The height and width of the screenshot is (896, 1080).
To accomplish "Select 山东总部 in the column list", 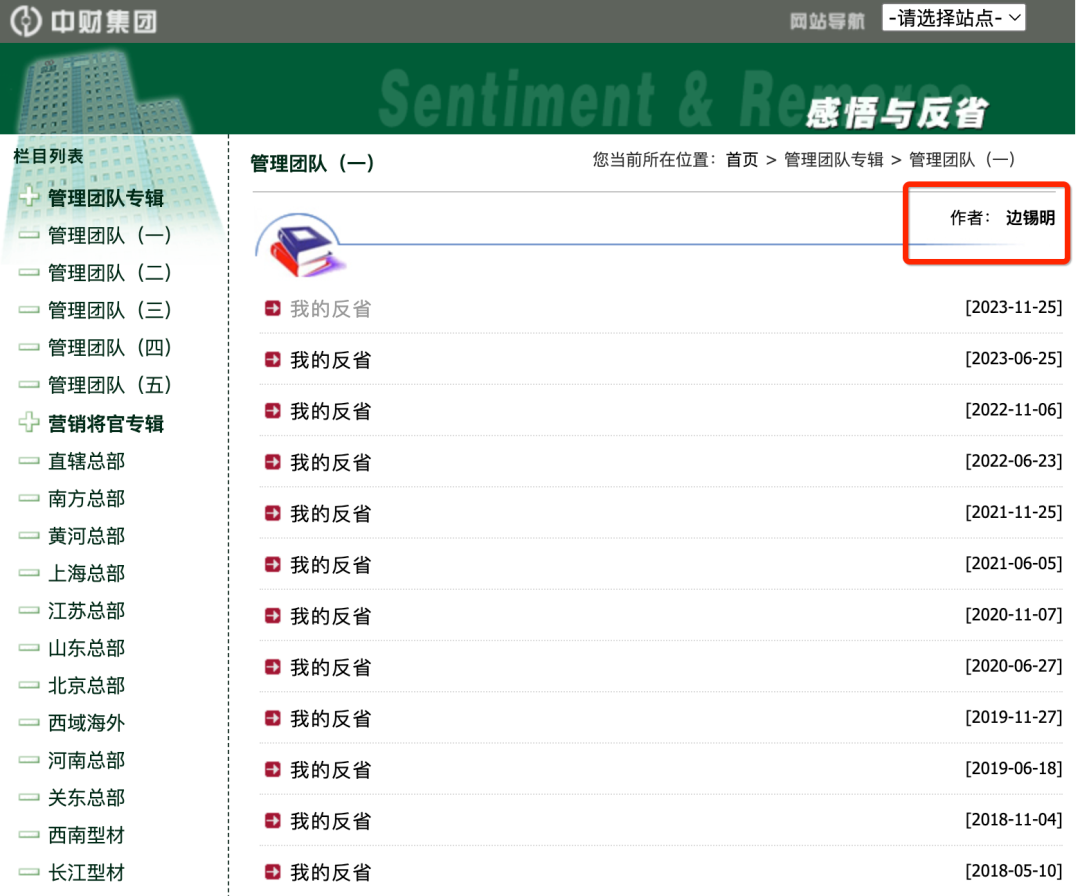I will [x=86, y=648].
